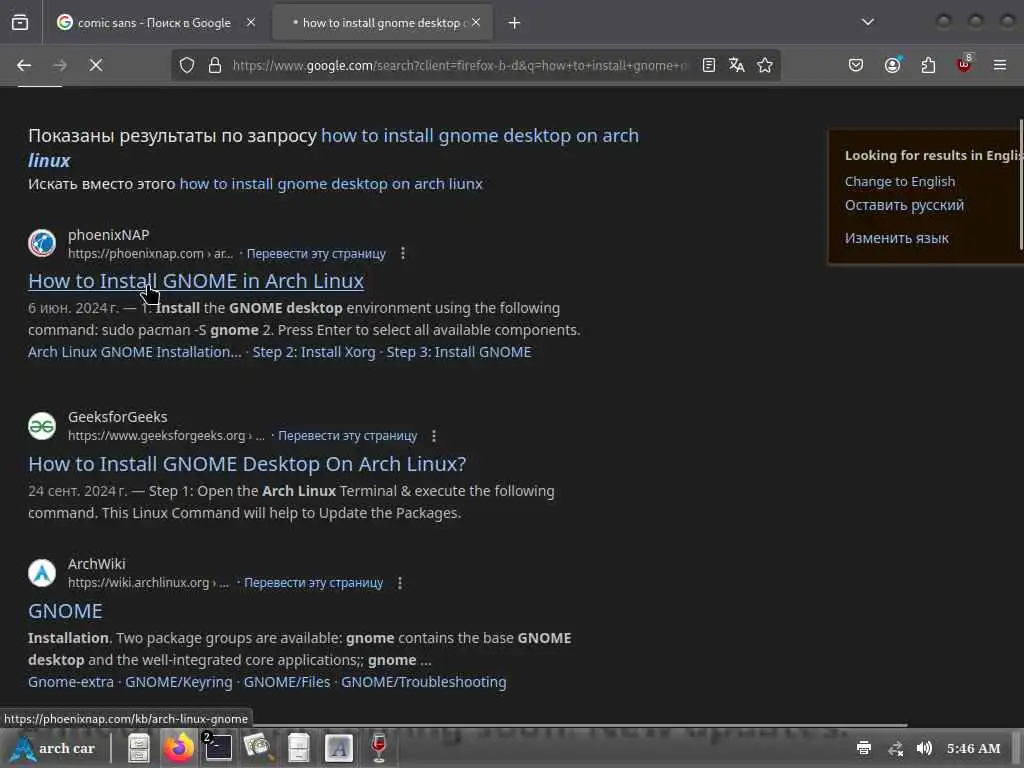
Task: Focus the google.com address bar
Action: 460,65
